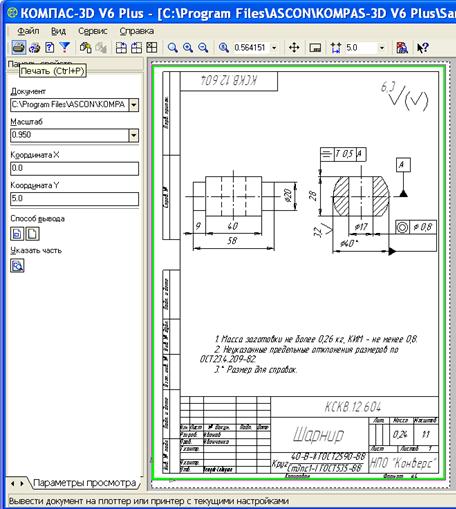Open the margin value 5.0 dropdown arrow

coord(382,48)
